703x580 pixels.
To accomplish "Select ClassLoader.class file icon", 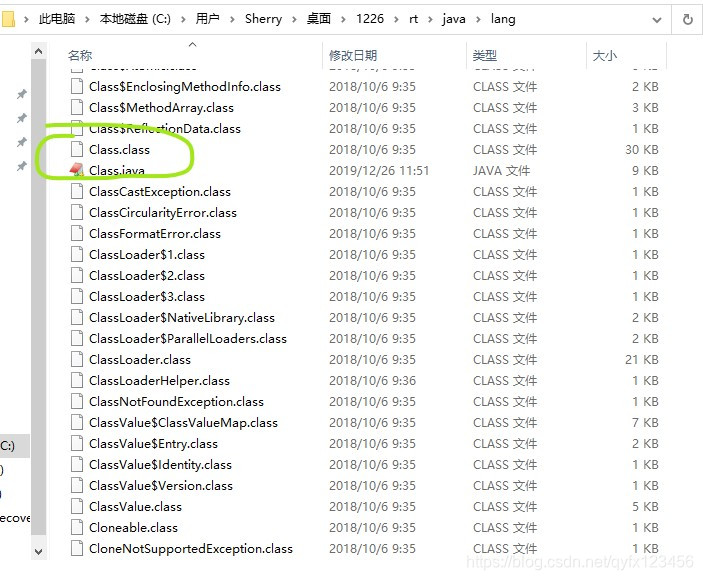I will 77,359.
